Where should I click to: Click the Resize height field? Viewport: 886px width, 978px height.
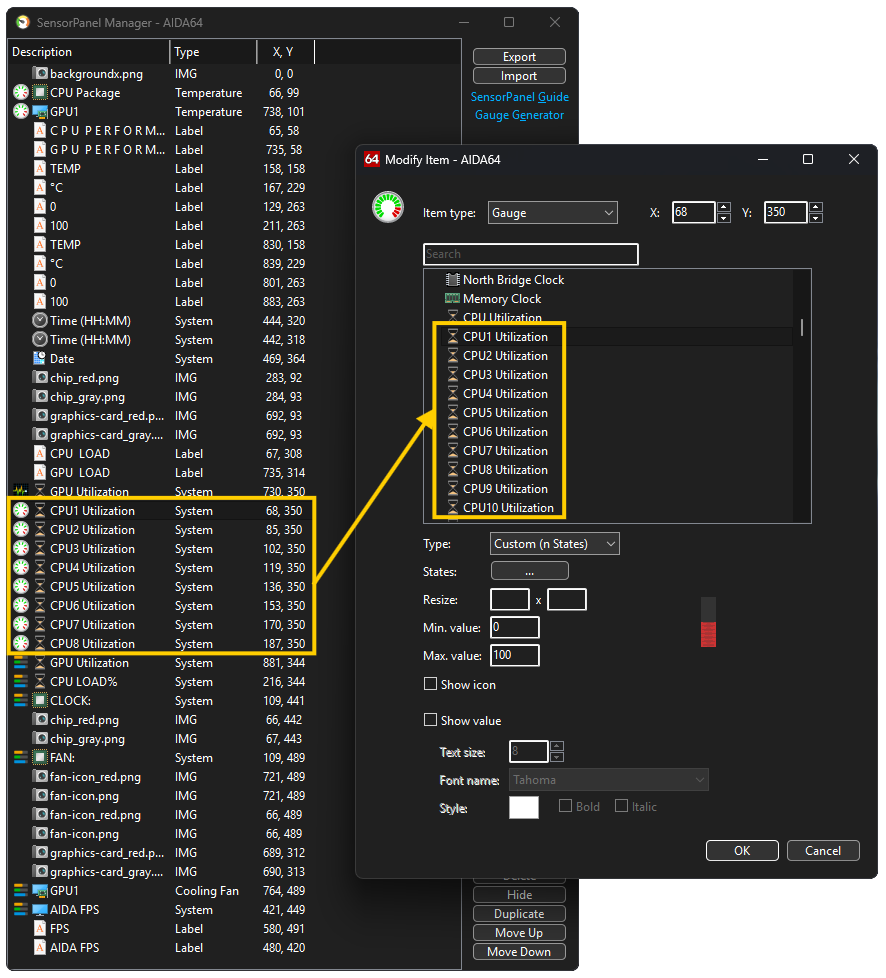(x=567, y=599)
